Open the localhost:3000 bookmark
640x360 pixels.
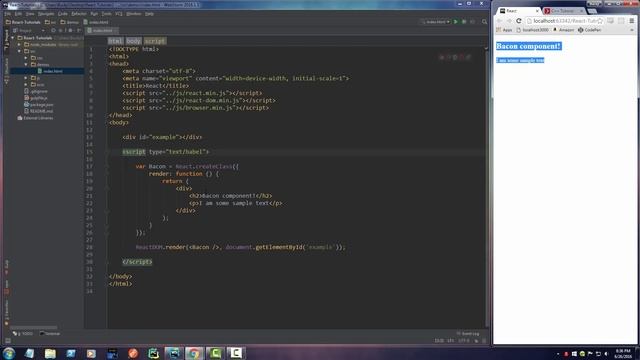click(x=533, y=30)
